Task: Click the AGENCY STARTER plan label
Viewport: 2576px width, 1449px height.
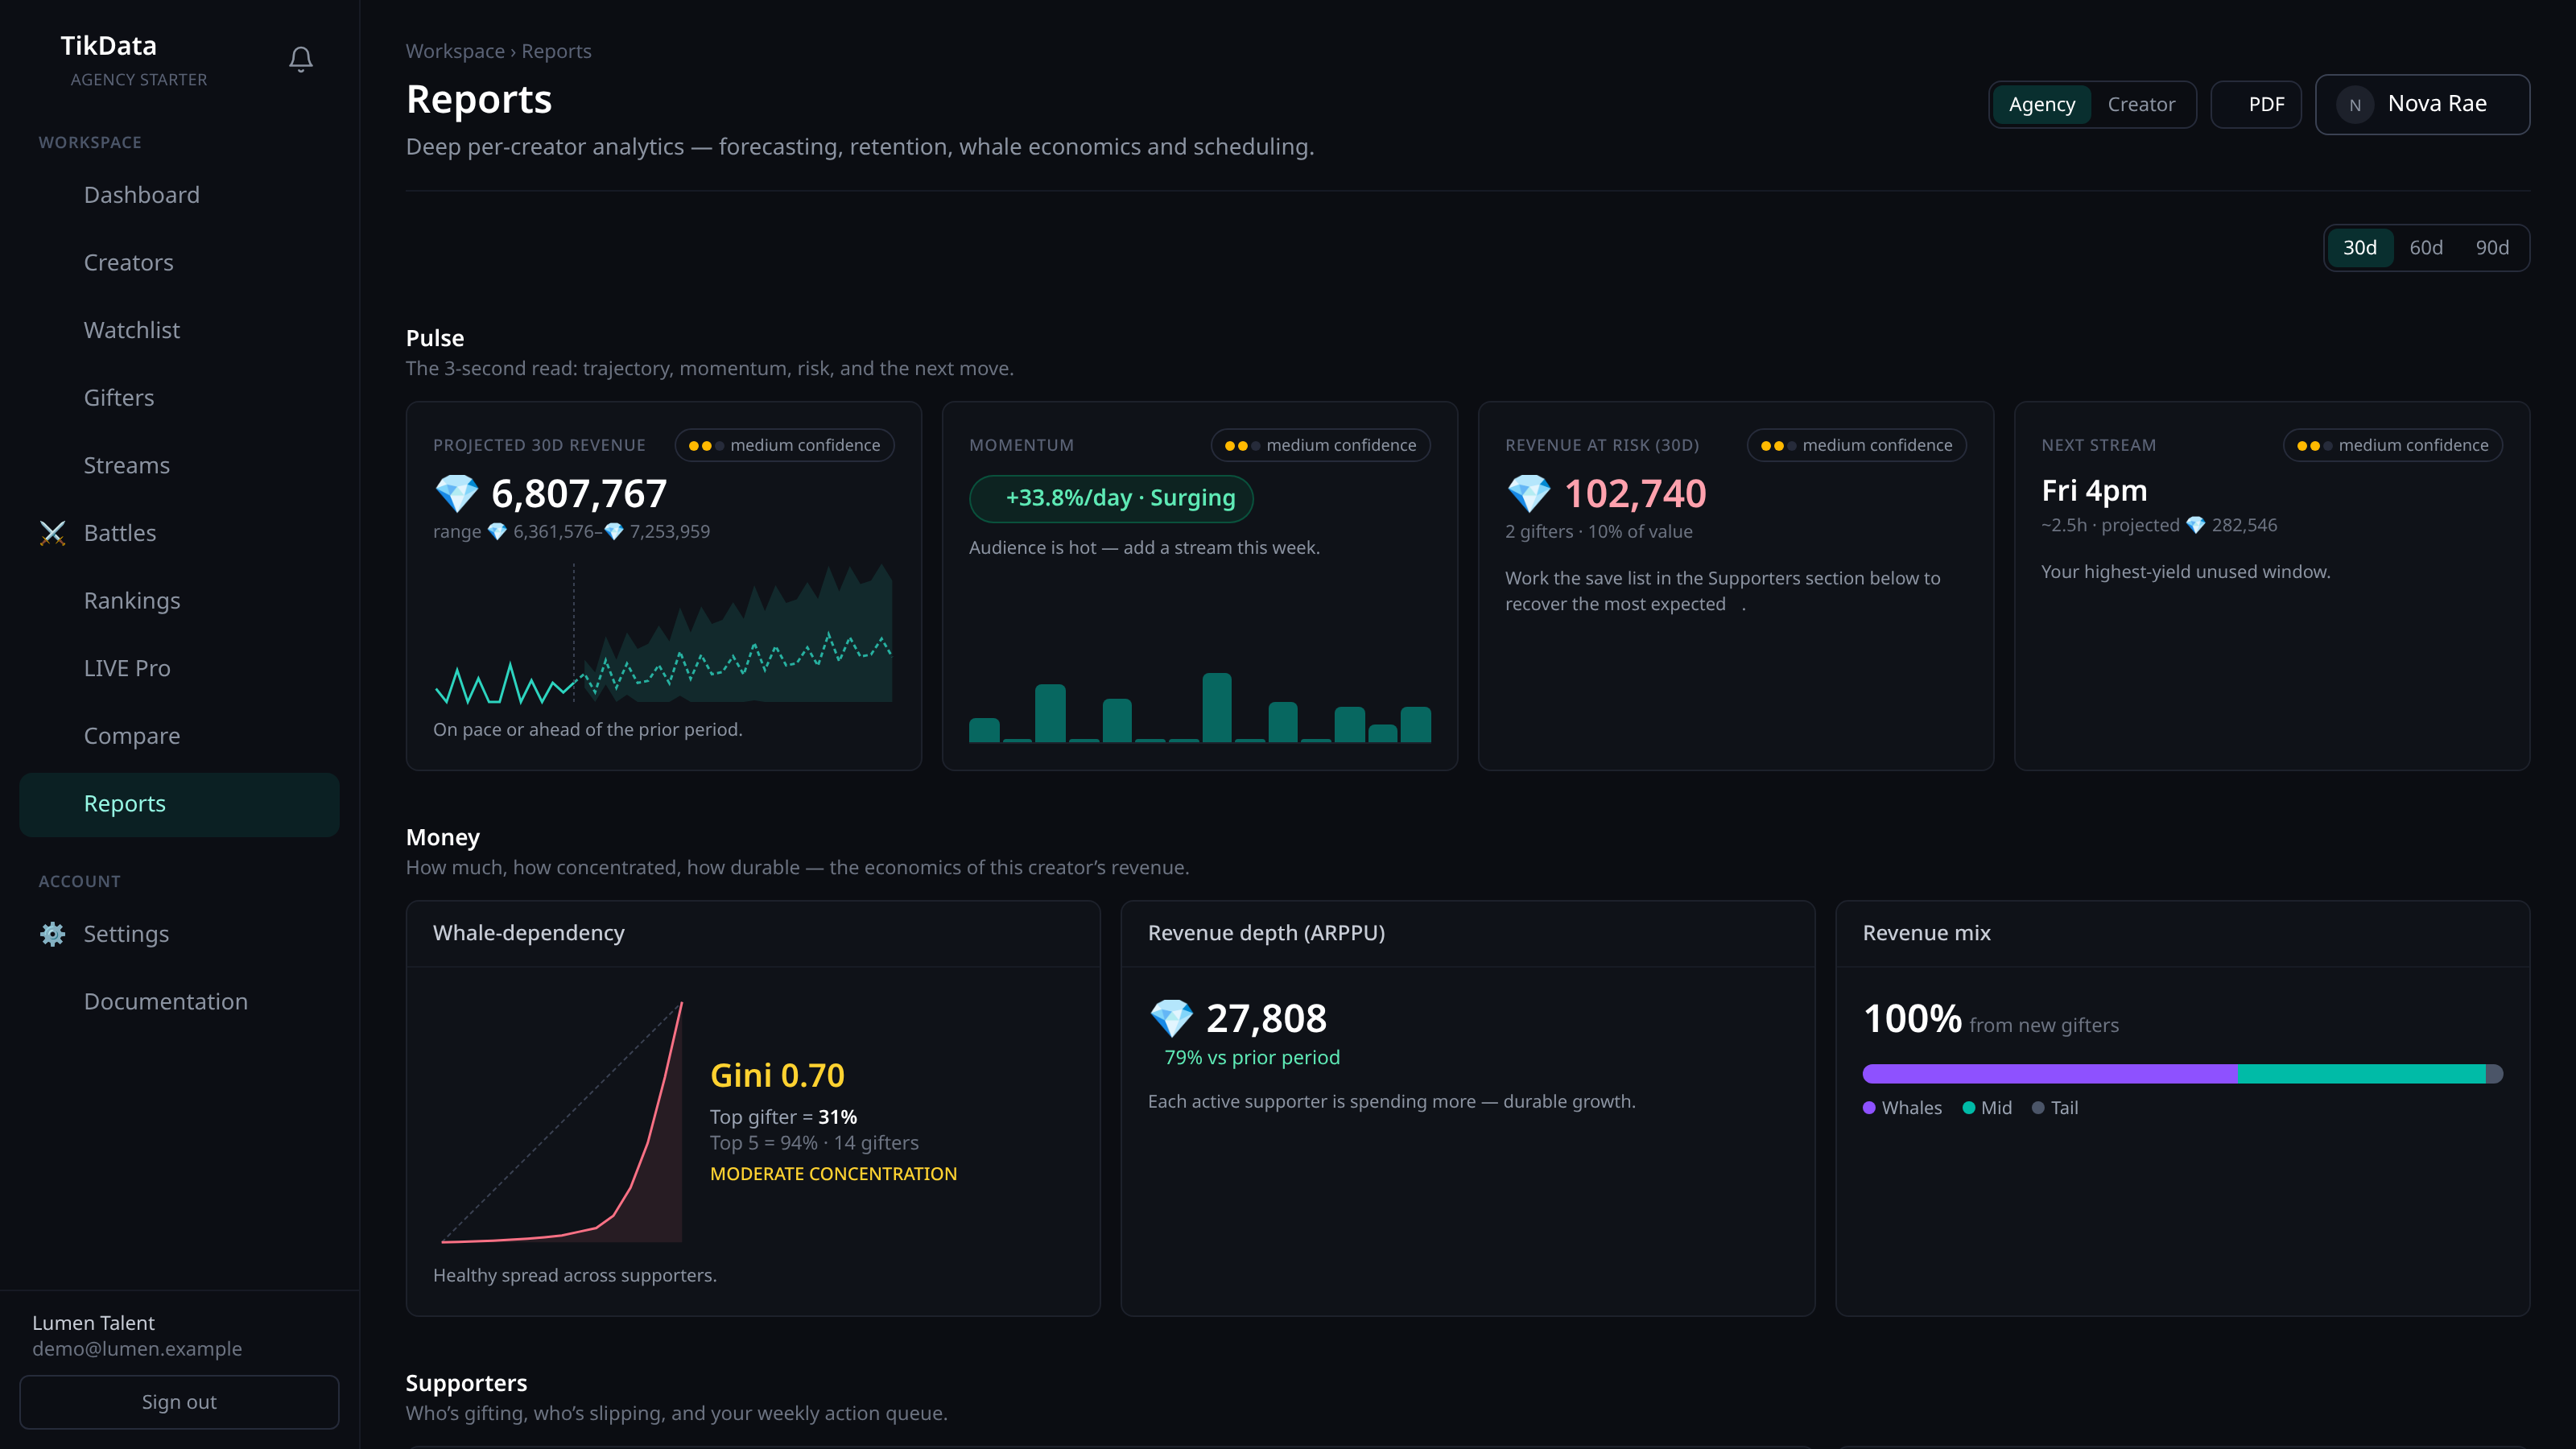Action: [138, 80]
